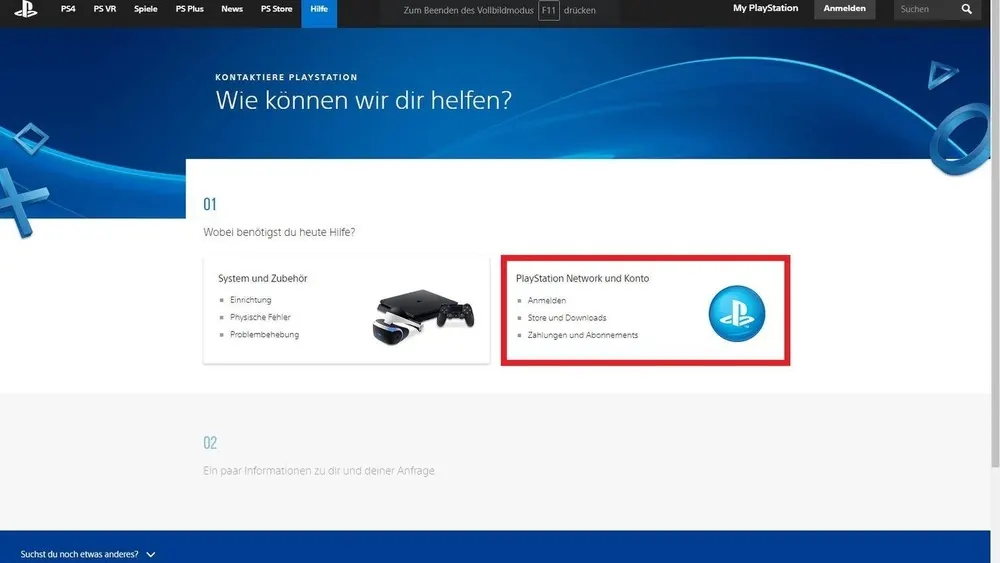Viewport: 1000px width, 563px height.
Task: Open the PS Store menu item
Action: (x=276, y=9)
